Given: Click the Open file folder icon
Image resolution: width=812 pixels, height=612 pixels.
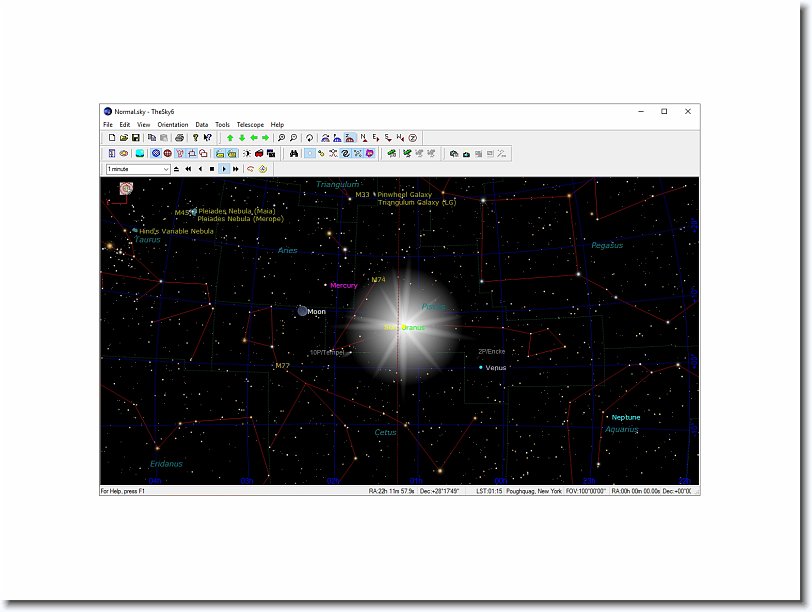Looking at the screenshot, I should point(124,138).
